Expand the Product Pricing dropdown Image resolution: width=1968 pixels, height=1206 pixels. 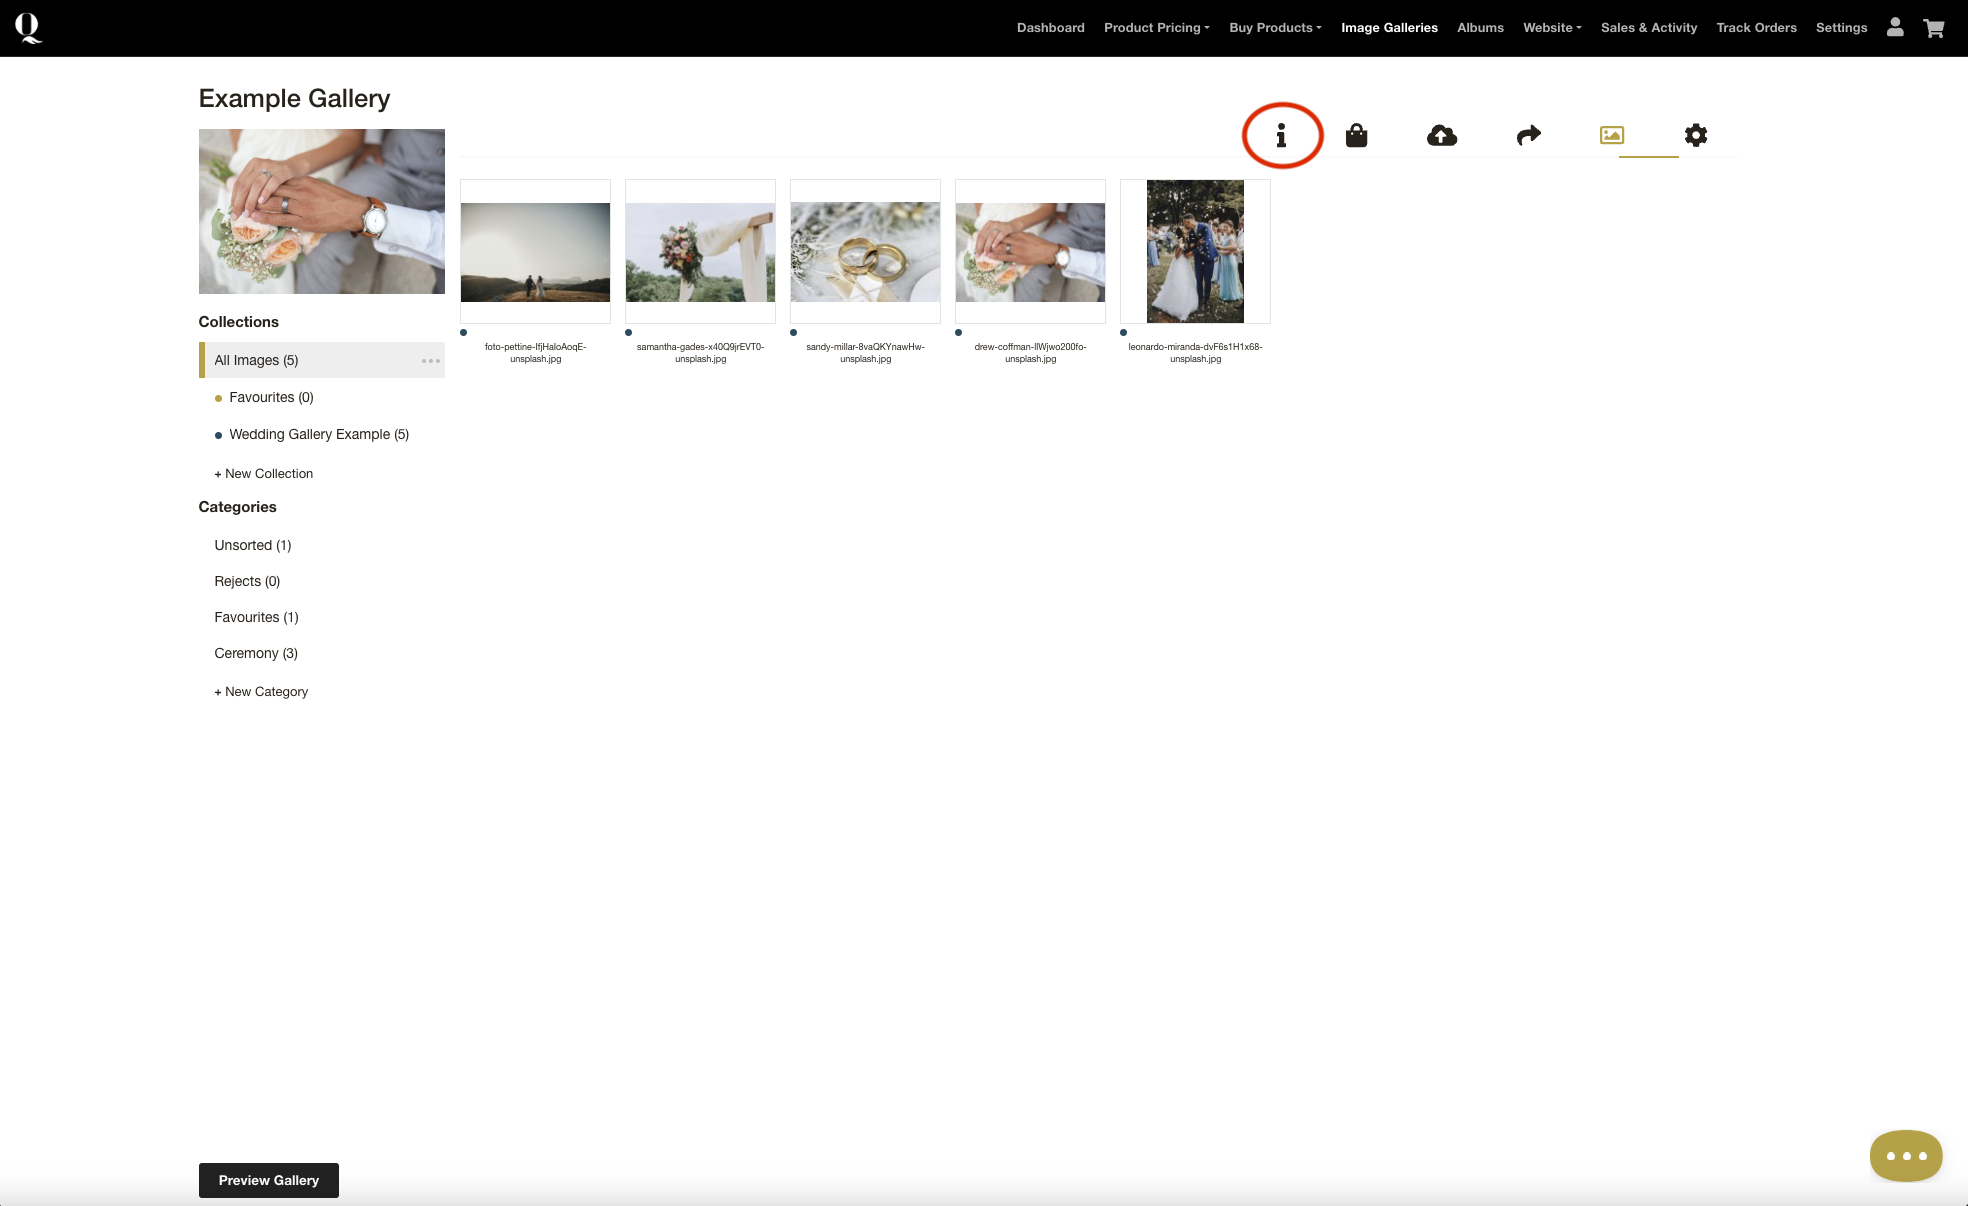(x=1156, y=28)
